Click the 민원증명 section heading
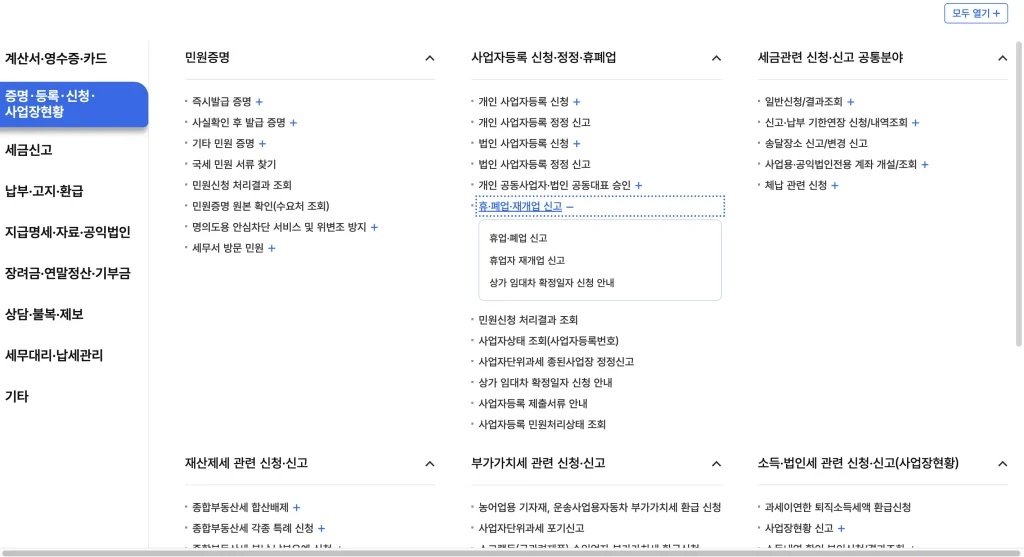The width and height of the screenshot is (1024, 557). [207, 57]
